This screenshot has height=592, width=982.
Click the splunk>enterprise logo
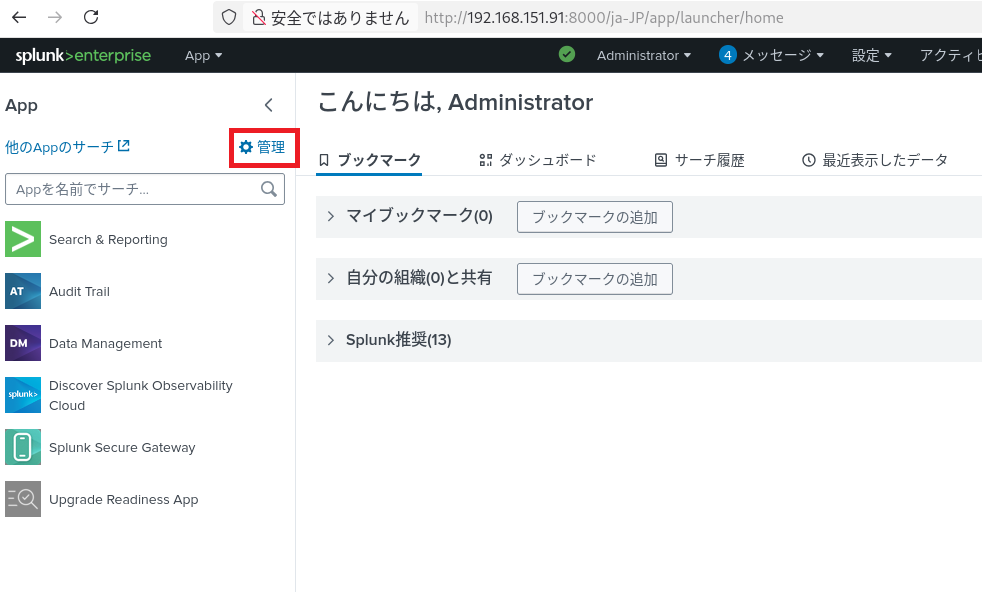point(83,56)
